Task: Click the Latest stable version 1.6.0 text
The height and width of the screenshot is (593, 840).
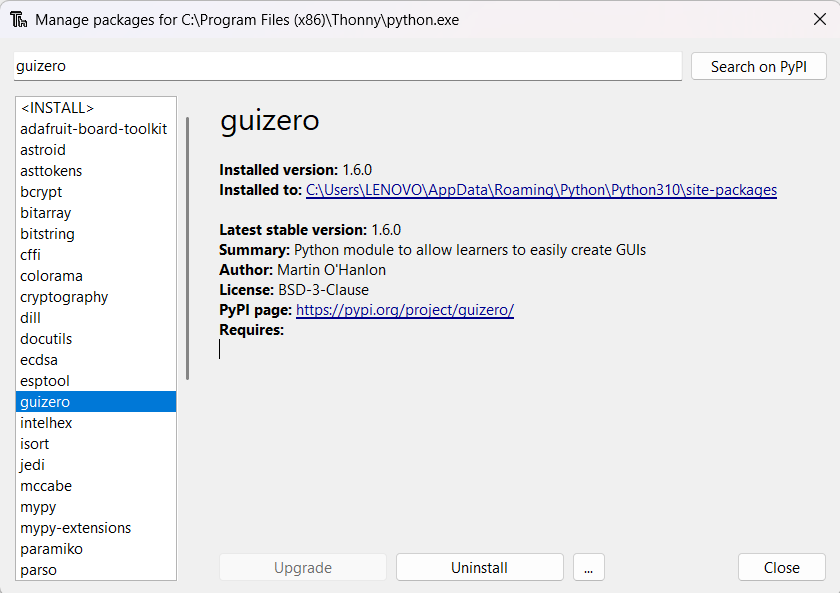Action: click(x=310, y=230)
